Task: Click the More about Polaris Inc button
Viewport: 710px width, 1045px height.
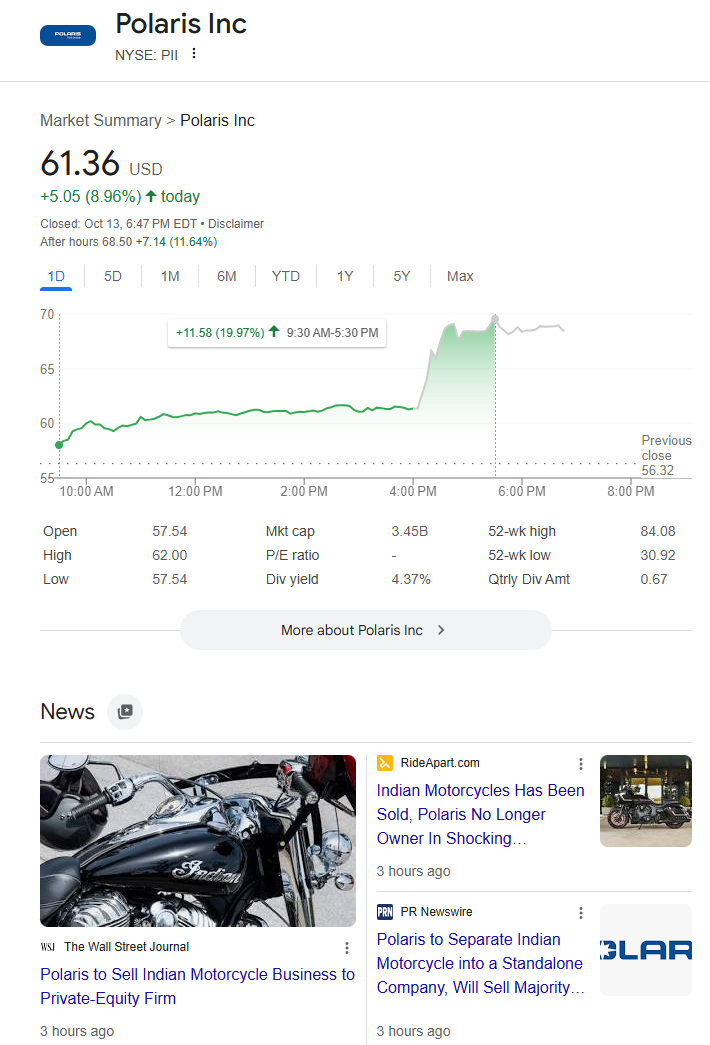Action: [365, 630]
